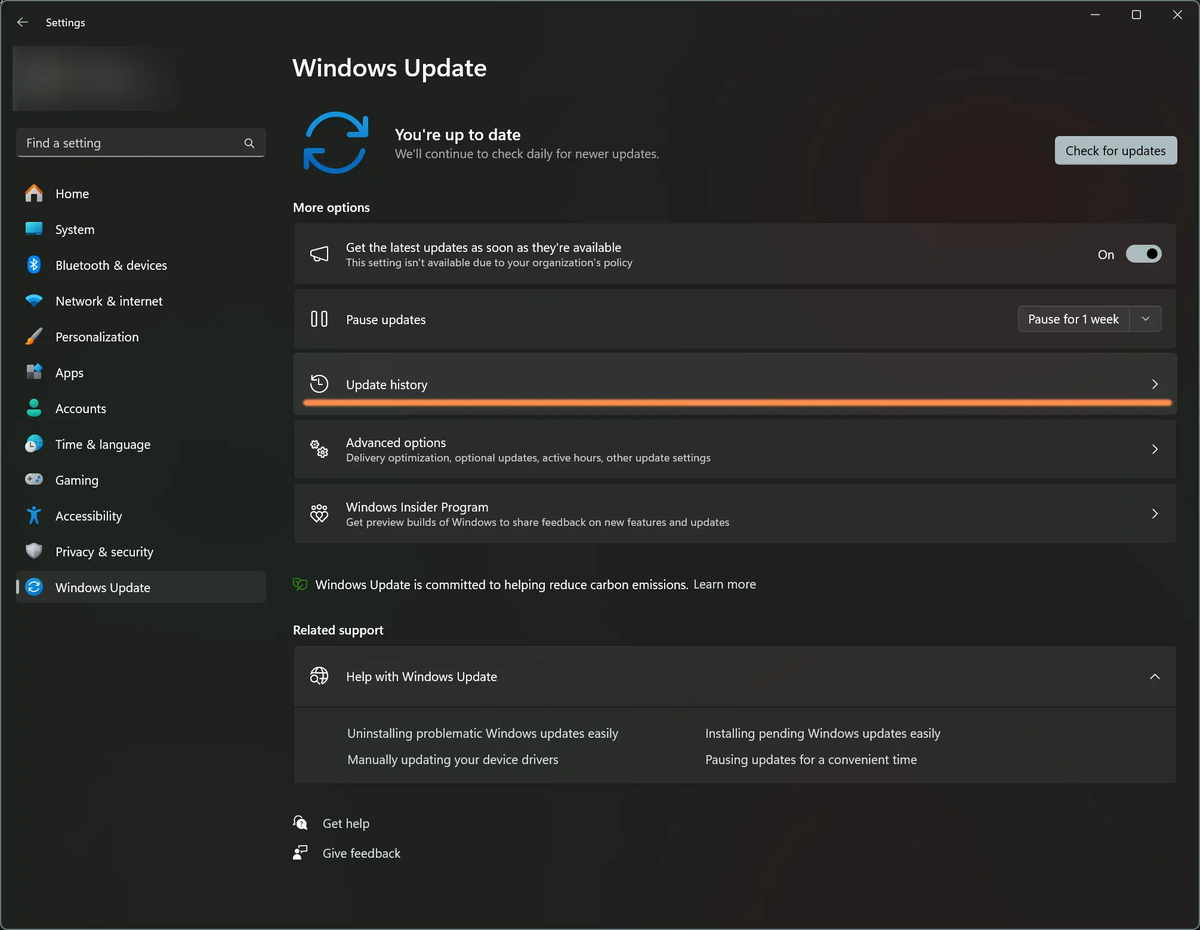1200x930 pixels.
Task: Click Pause for 1 week button
Action: click(x=1074, y=319)
